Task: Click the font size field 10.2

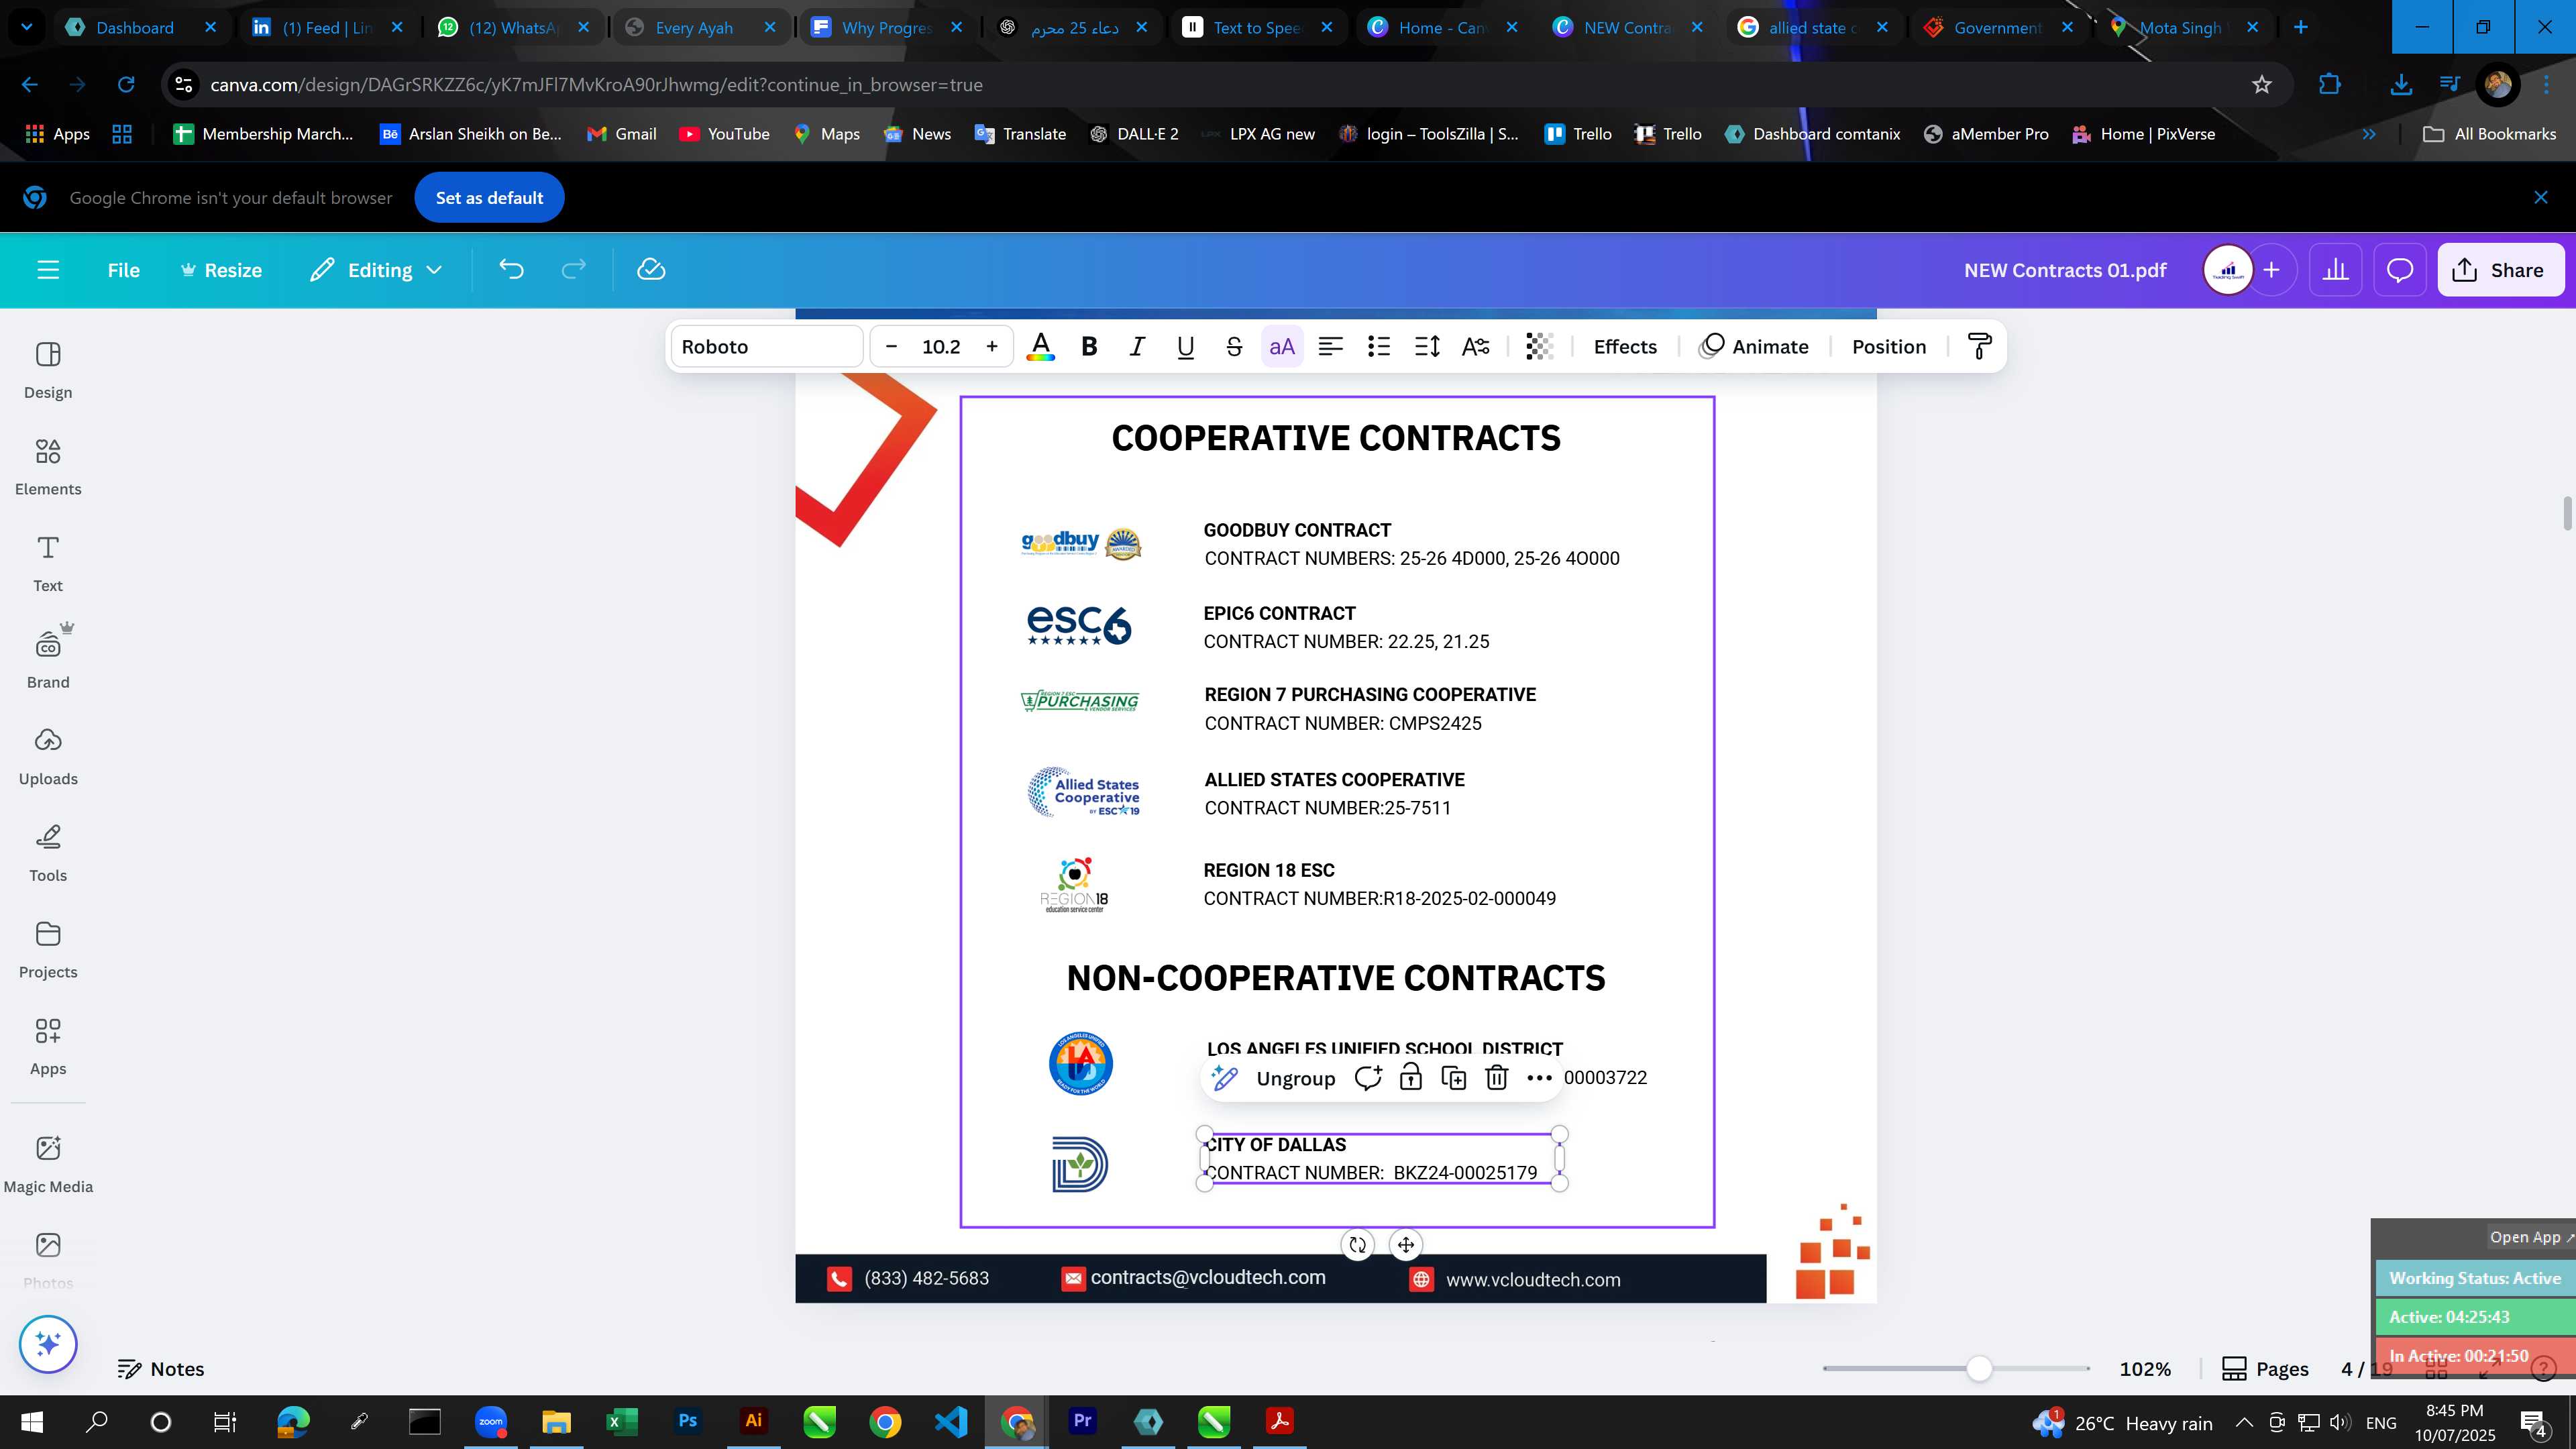Action: [941, 347]
